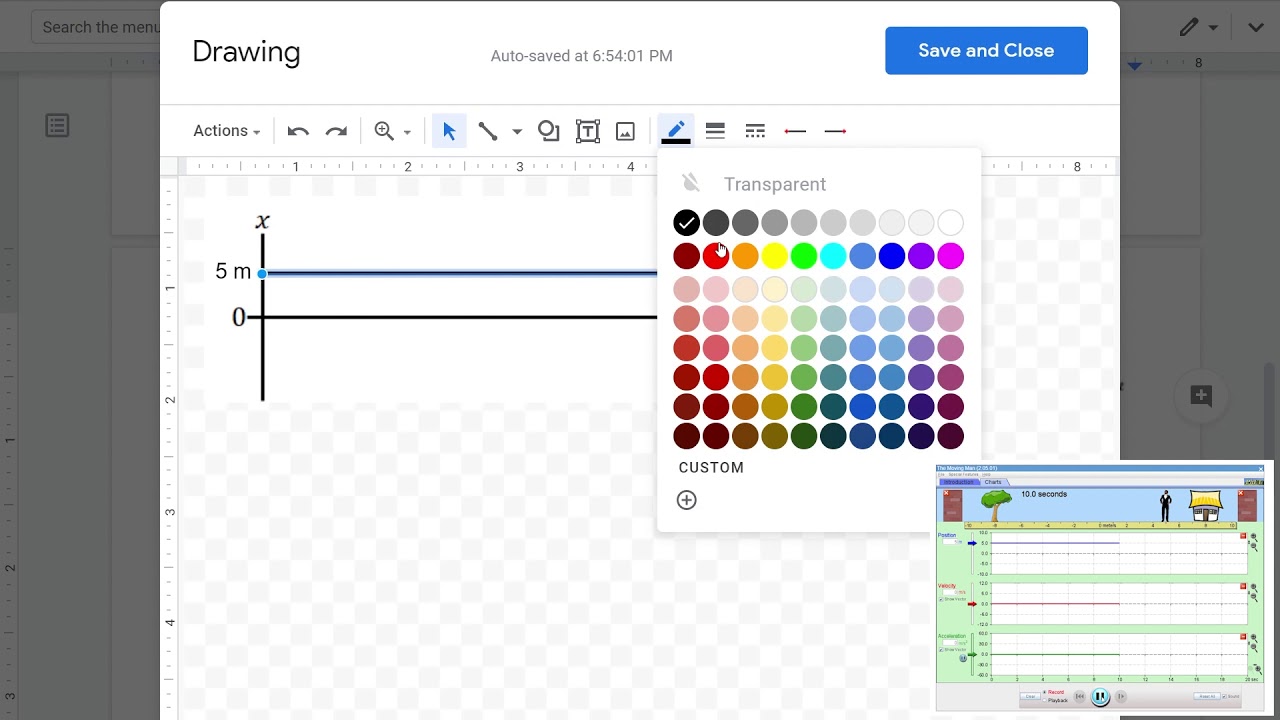Expand the zoom dropdown arrow

(x=407, y=132)
